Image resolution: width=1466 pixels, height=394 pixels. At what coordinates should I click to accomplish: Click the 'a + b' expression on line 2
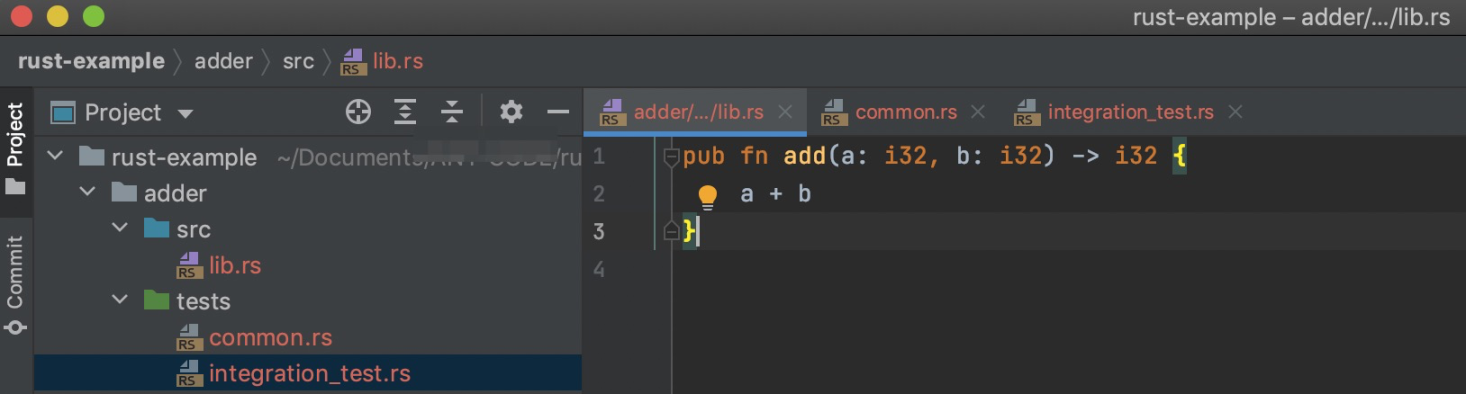pos(775,194)
